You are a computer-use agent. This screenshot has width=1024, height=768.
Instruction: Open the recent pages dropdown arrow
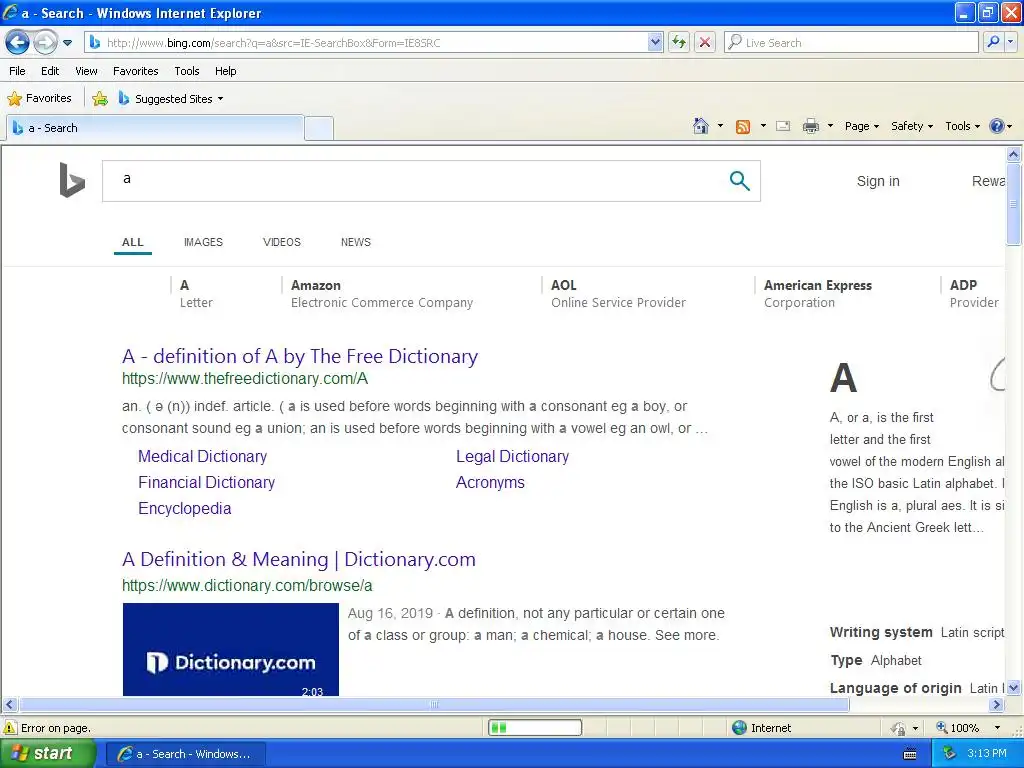pyautogui.click(x=67, y=42)
